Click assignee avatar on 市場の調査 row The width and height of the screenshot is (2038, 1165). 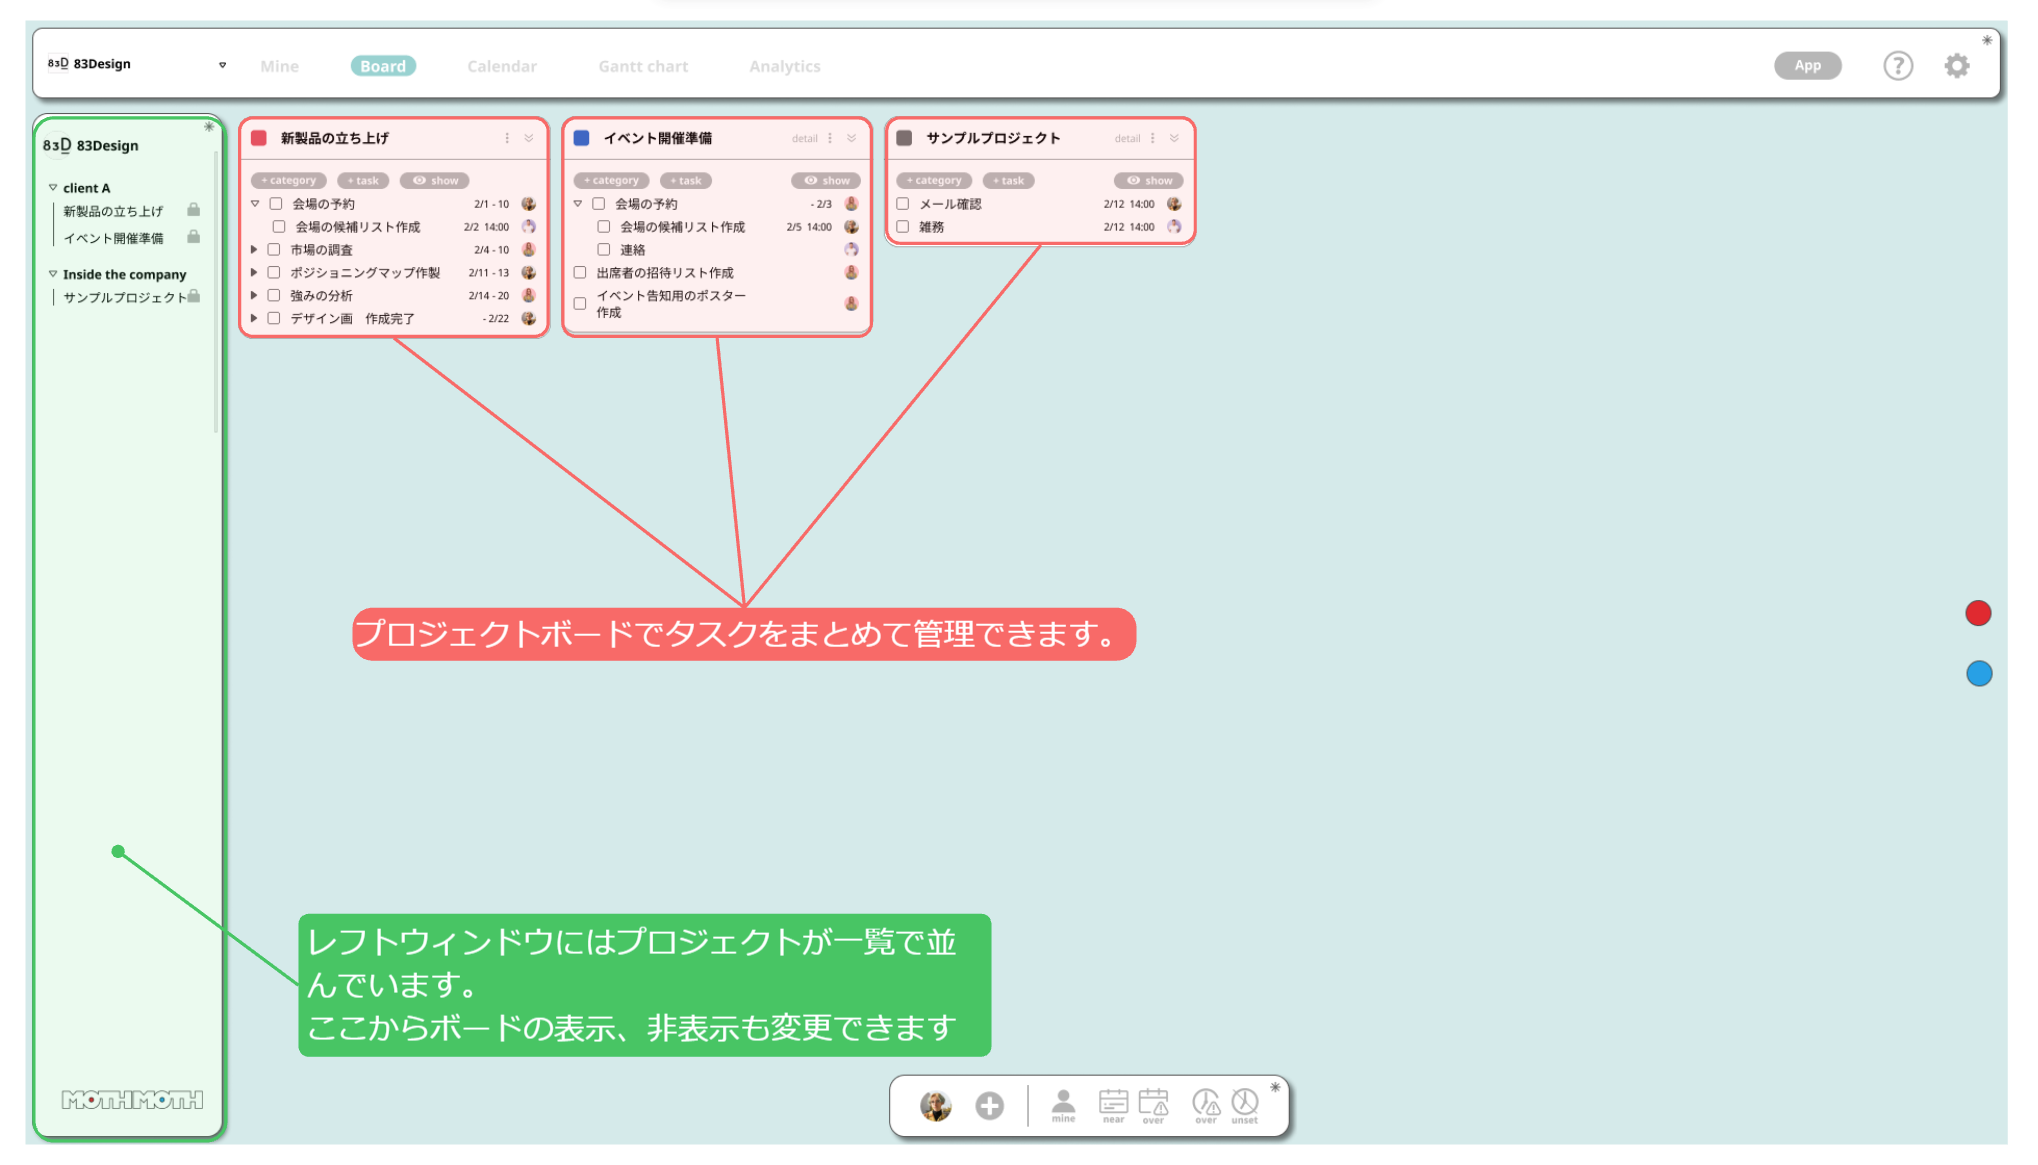[x=529, y=250]
